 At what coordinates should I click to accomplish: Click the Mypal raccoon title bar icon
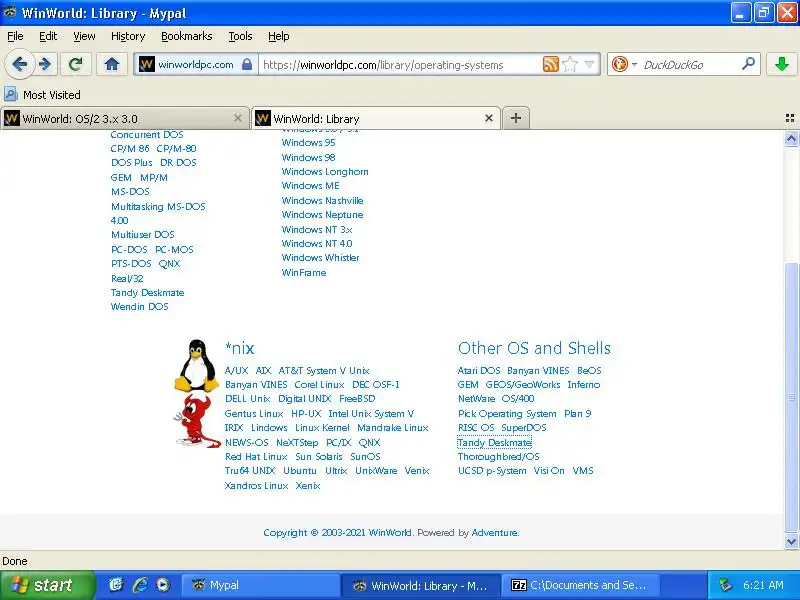click(10, 12)
